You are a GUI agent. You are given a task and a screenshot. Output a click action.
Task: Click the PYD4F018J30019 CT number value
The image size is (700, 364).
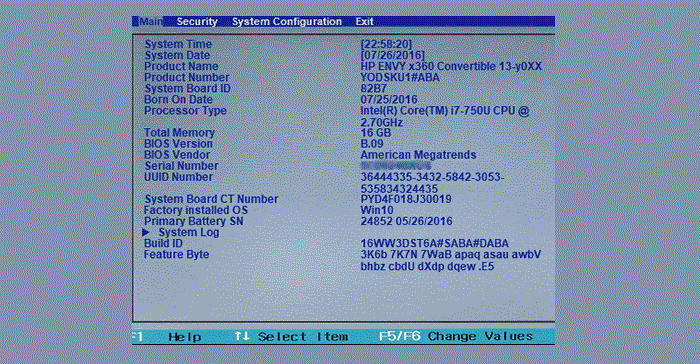point(406,199)
